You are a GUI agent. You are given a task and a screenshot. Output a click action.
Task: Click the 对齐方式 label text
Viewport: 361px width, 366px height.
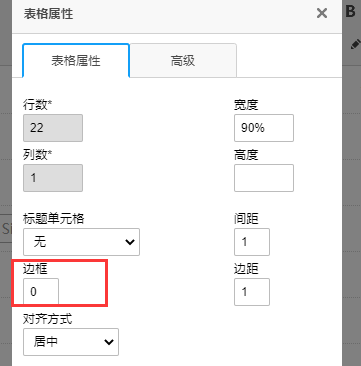(x=47, y=319)
